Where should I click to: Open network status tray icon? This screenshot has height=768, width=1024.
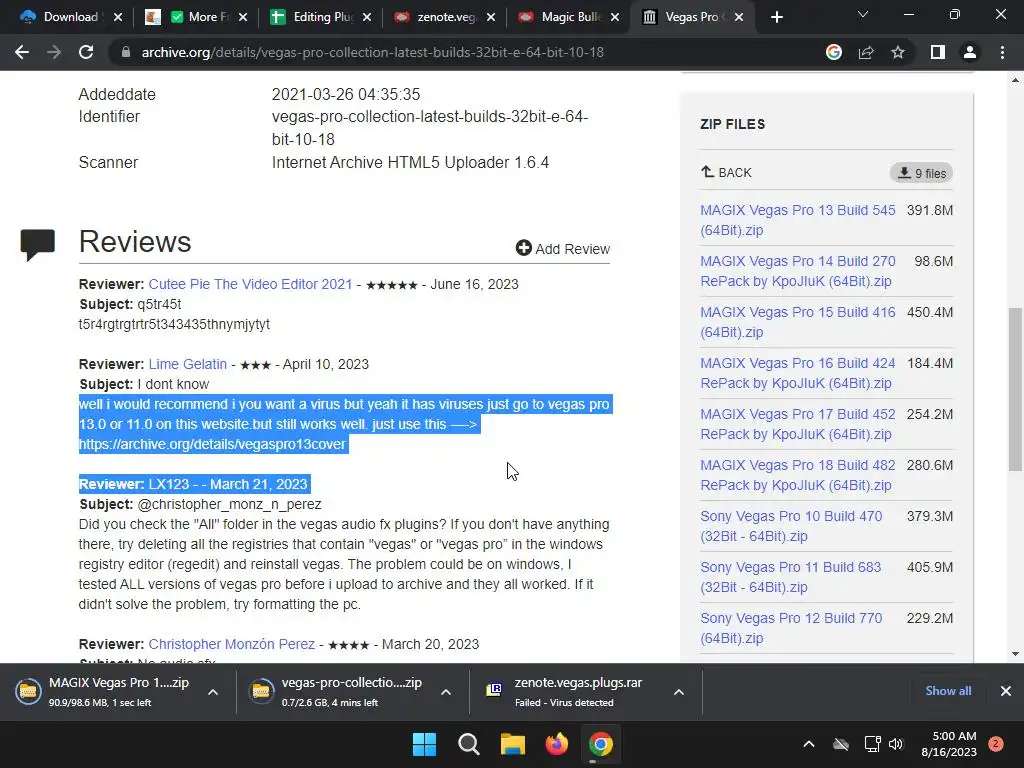872,744
